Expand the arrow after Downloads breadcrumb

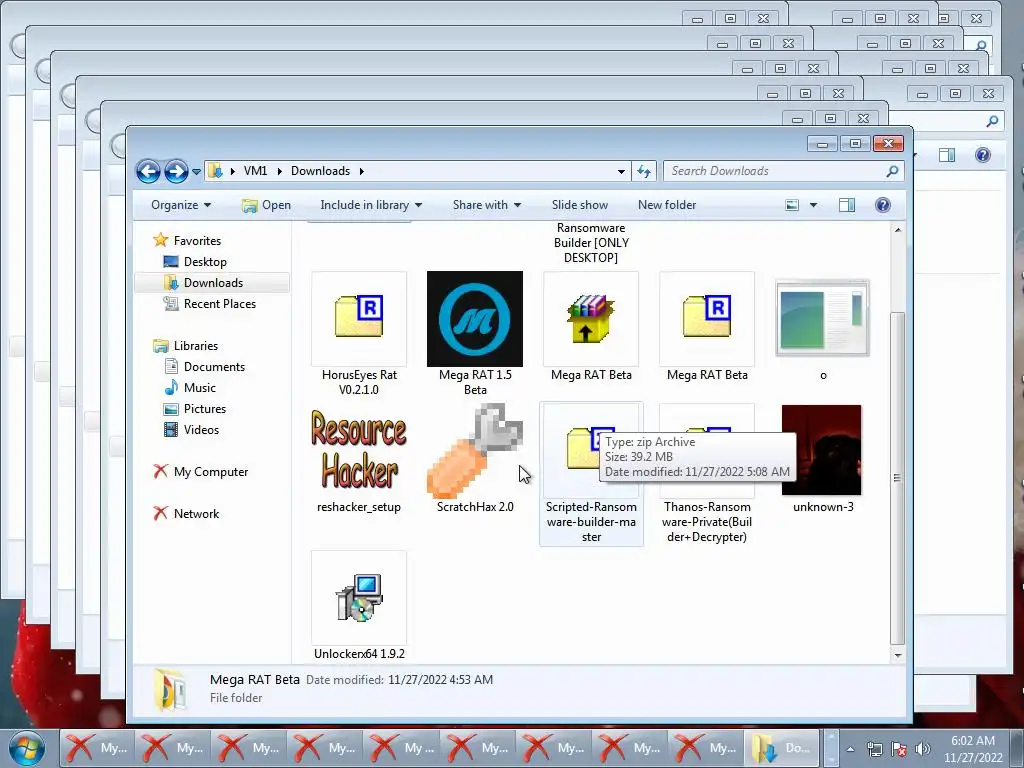361,171
